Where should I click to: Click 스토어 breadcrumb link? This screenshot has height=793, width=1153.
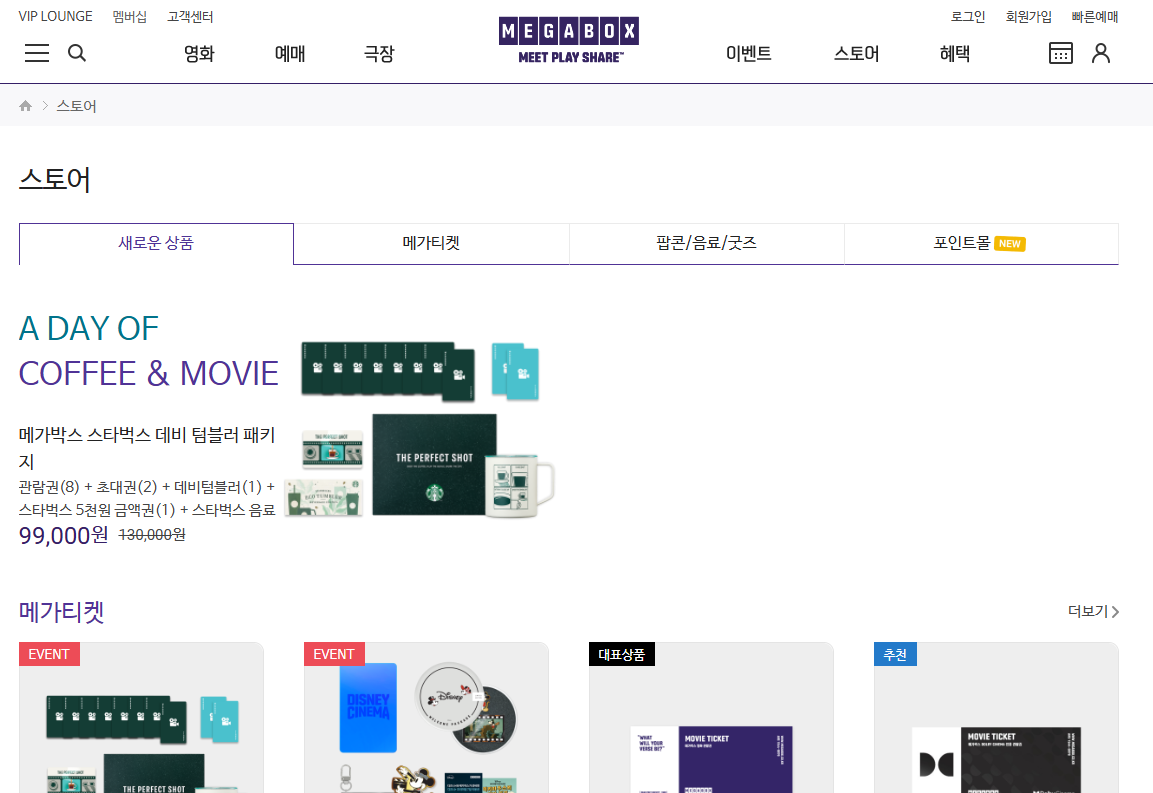[76, 106]
